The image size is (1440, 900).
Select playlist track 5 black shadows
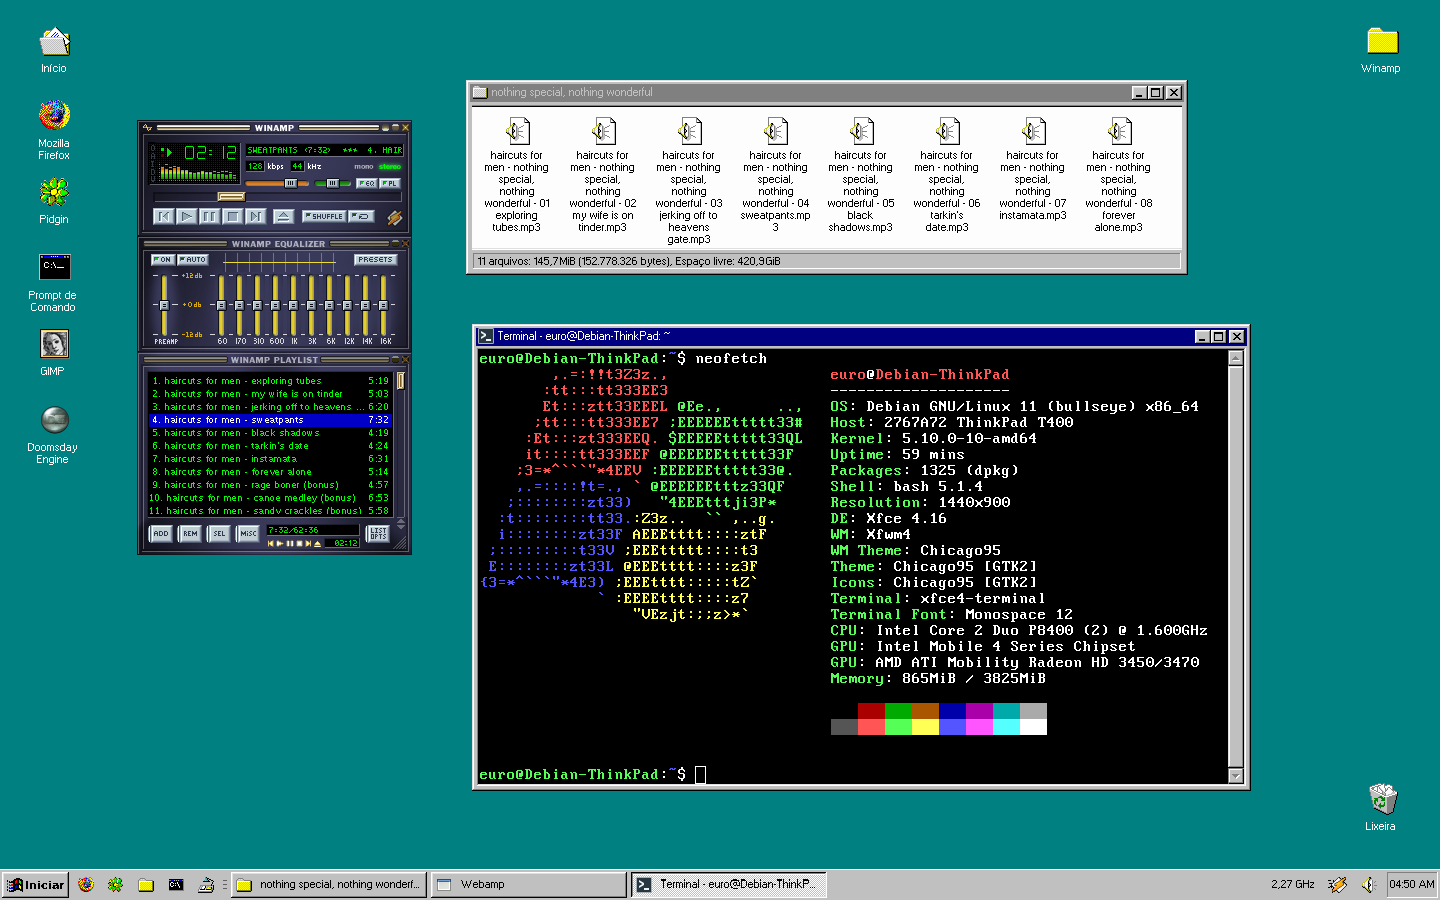[270, 433]
